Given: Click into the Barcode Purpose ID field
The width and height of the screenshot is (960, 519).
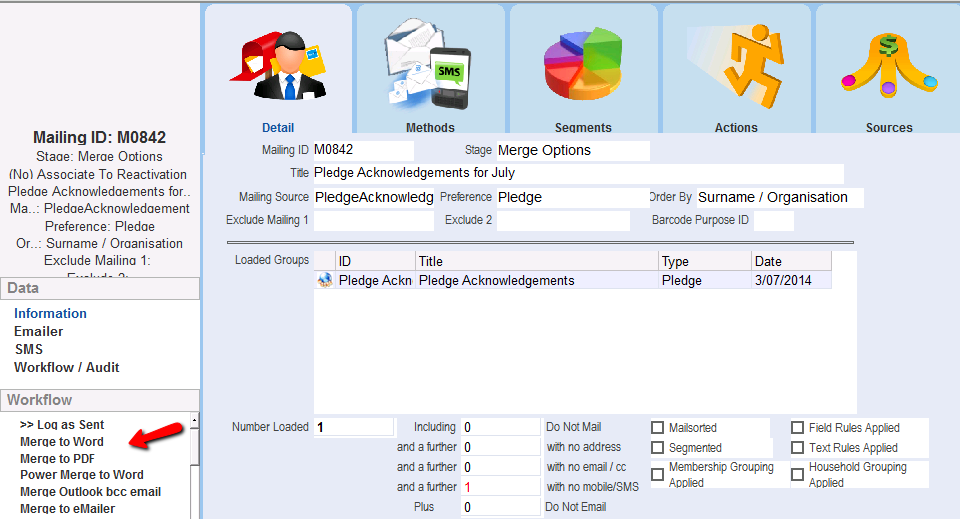Looking at the screenshot, I should coord(774,220).
